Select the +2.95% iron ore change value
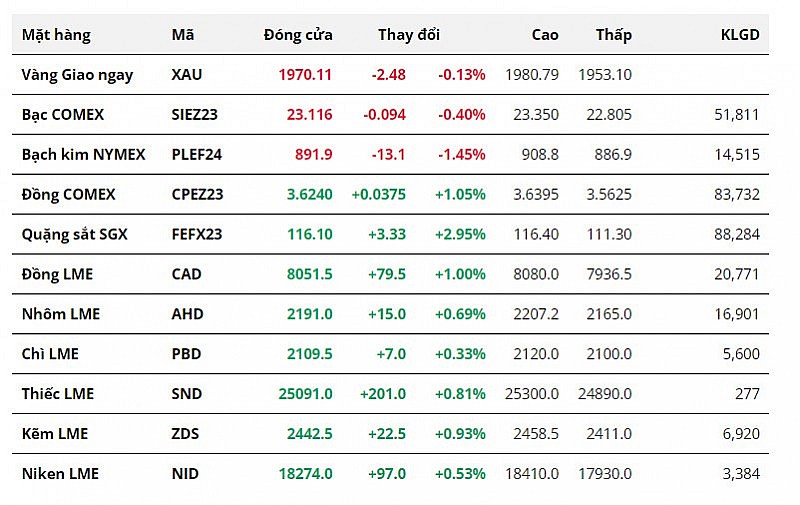 (460, 235)
